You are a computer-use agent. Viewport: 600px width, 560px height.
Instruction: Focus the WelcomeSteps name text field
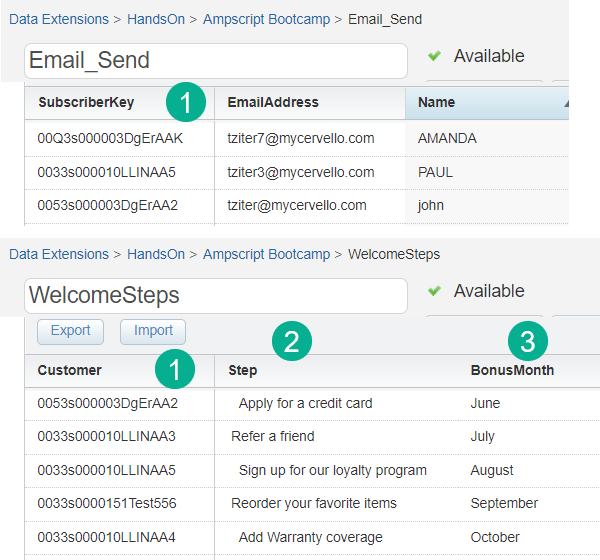point(215,296)
